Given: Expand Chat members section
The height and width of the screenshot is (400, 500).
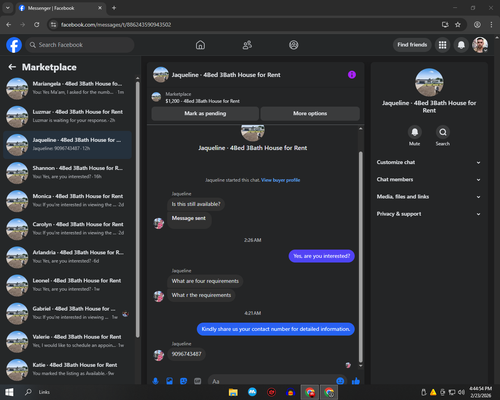Looking at the screenshot, I should tap(429, 180).
